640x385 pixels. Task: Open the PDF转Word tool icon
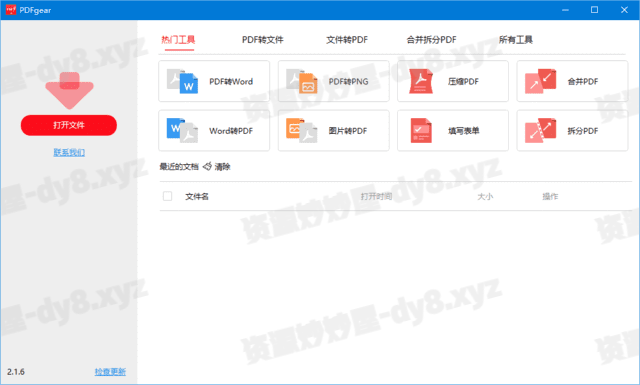pyautogui.click(x=182, y=82)
